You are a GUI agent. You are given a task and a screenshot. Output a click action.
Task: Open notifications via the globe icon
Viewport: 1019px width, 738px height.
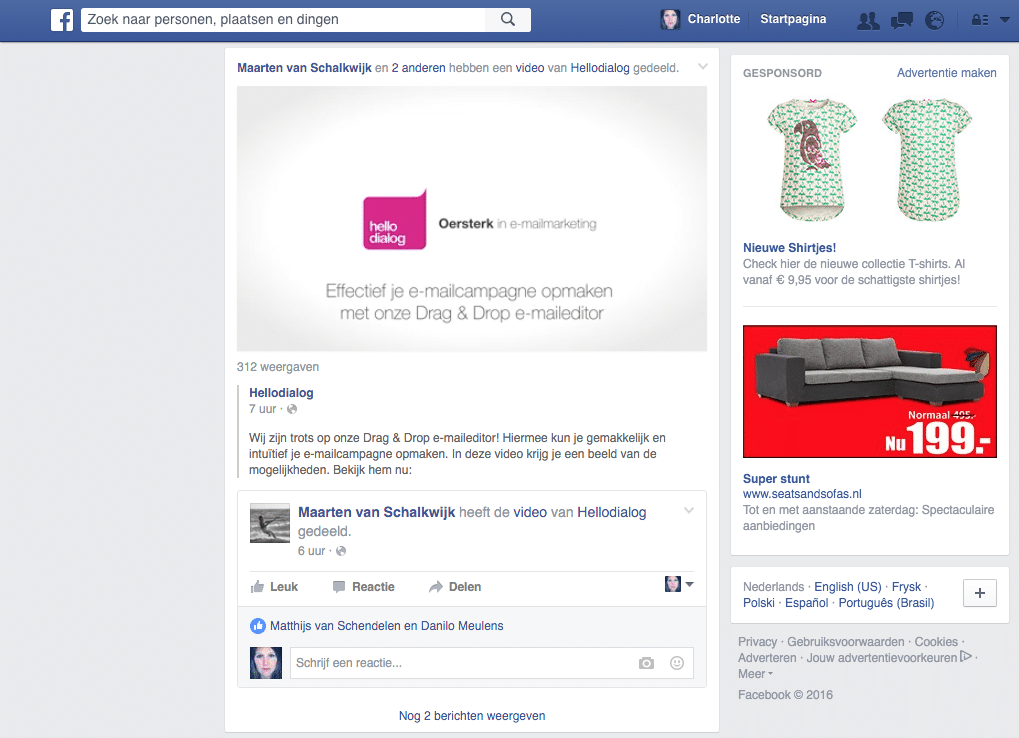point(934,19)
